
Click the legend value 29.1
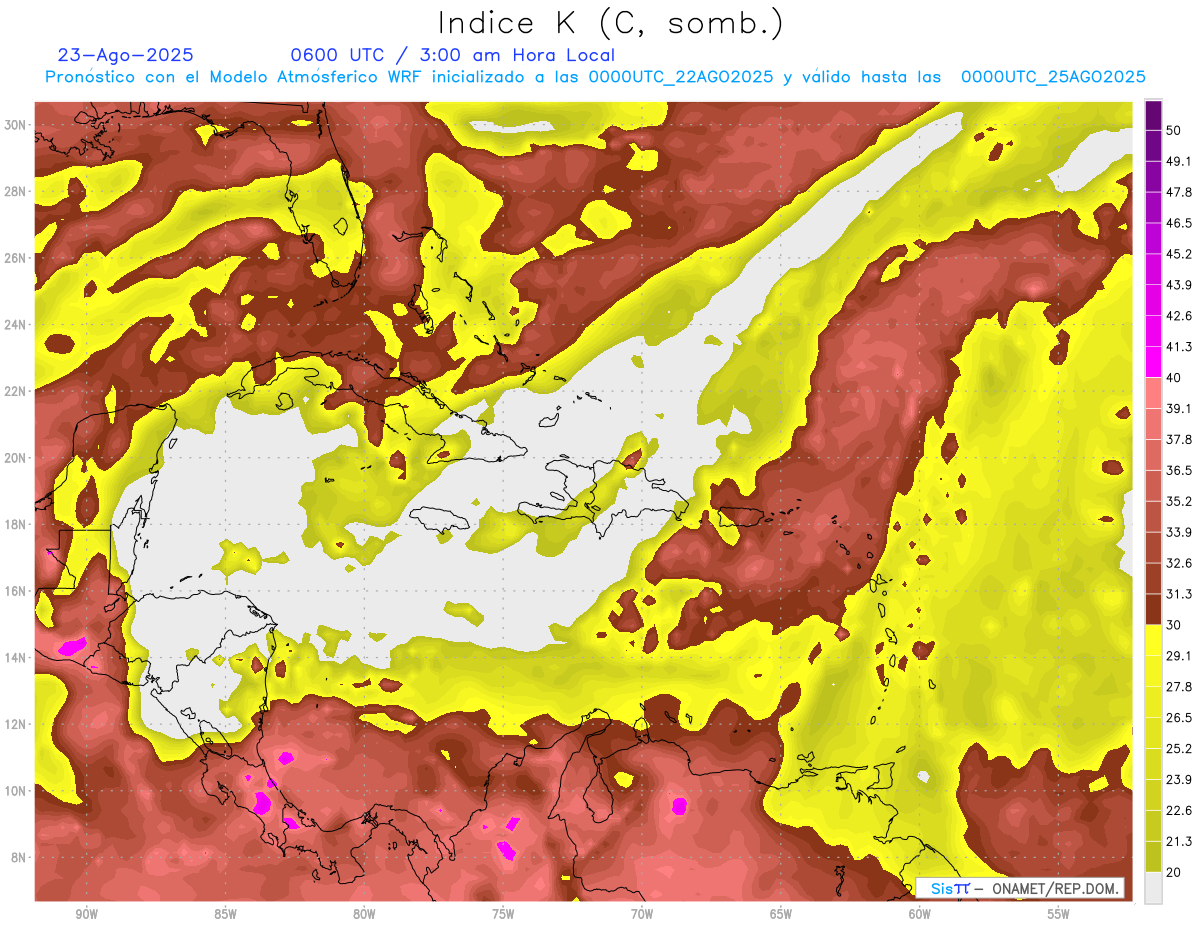tap(1179, 656)
